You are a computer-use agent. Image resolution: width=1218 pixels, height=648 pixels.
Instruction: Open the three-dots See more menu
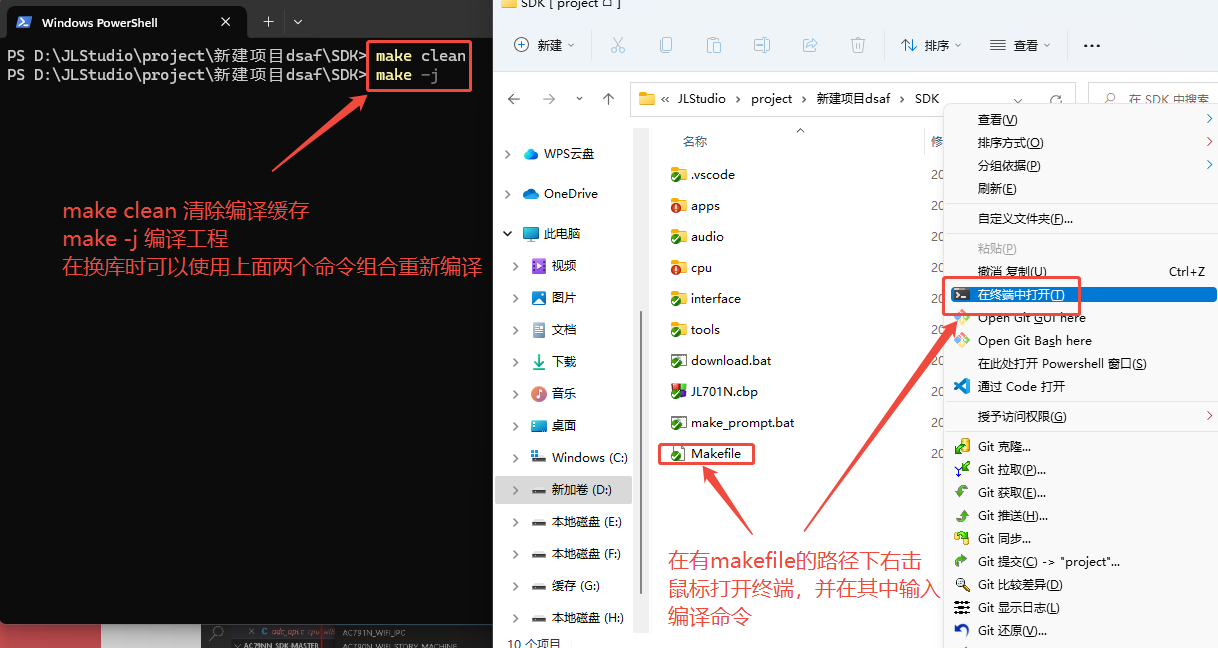[1091, 45]
